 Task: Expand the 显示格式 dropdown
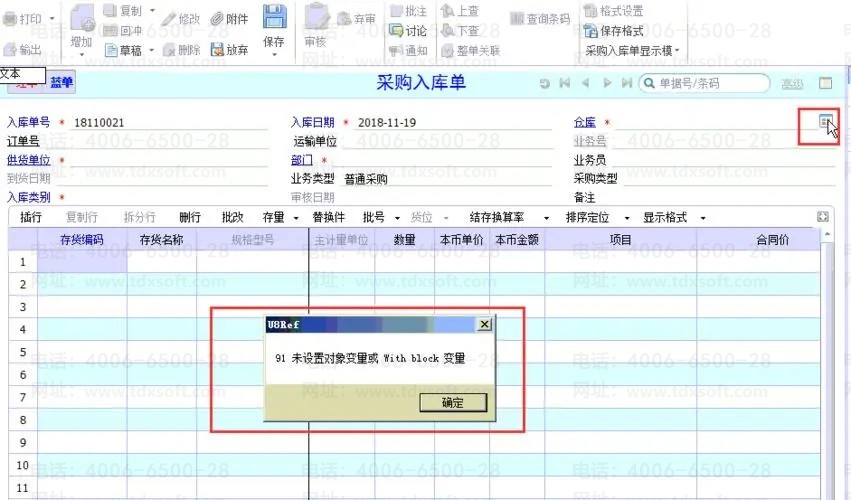coord(703,218)
